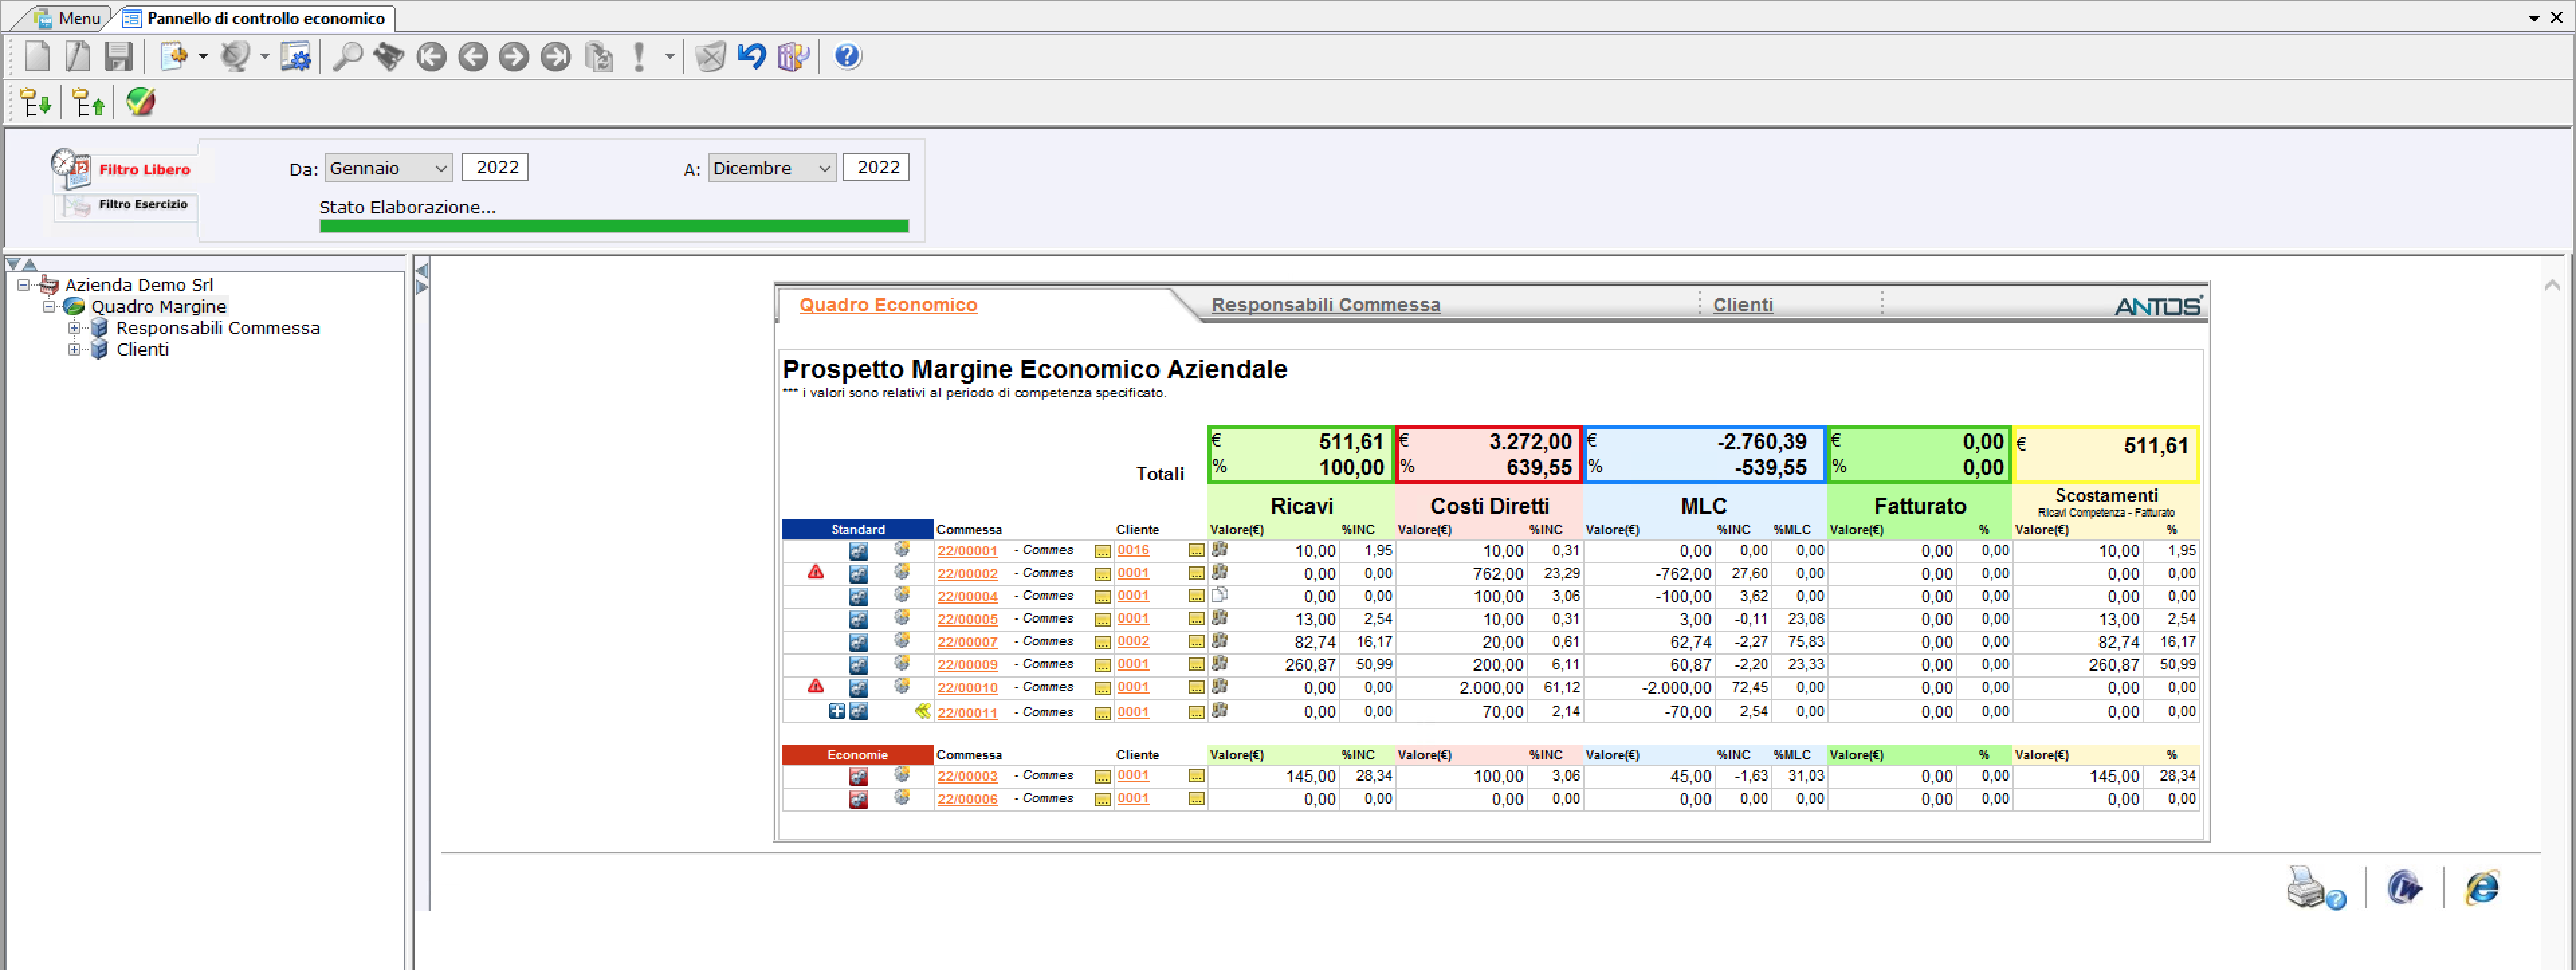The width and height of the screenshot is (2576, 970).
Task: Select Azienda Demo Srl in the tree
Action: pos(139,285)
